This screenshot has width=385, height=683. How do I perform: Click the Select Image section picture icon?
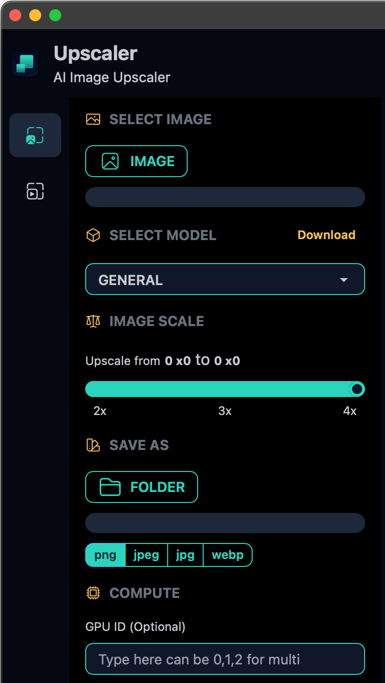[93, 119]
